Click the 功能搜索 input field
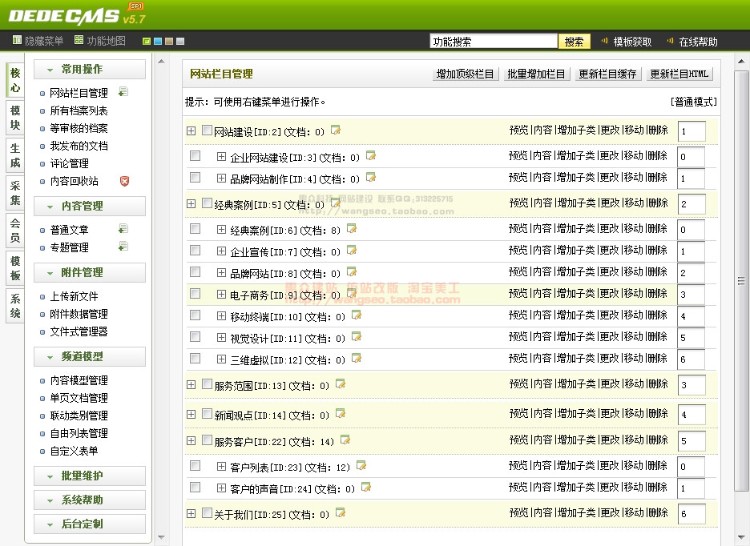The image size is (750, 546). pos(494,42)
